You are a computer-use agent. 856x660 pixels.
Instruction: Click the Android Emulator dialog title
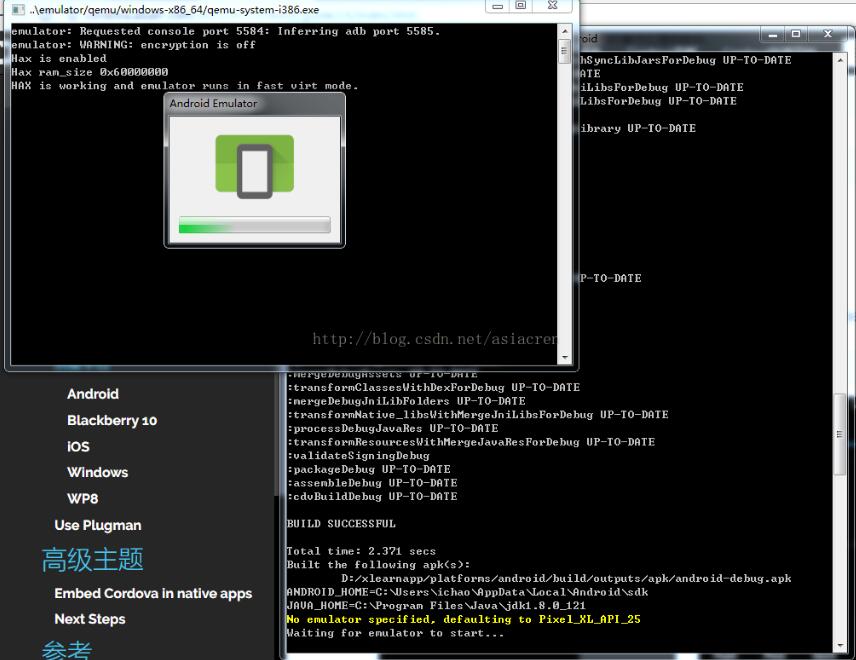coord(213,103)
